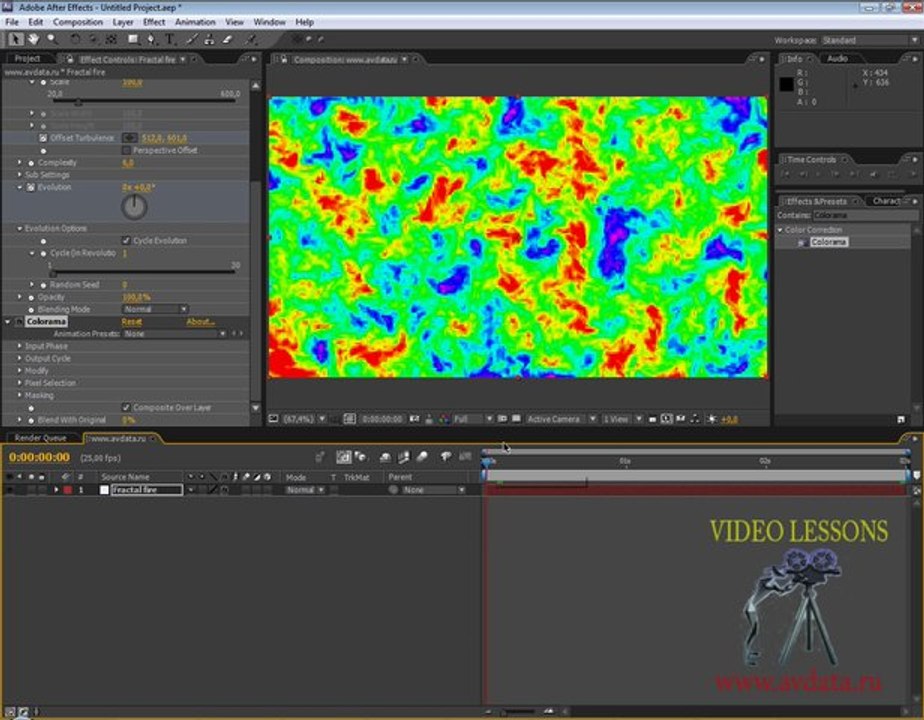Screen dimensions: 924x720
Task: Expand the Output Cycle group
Action: click(19, 358)
